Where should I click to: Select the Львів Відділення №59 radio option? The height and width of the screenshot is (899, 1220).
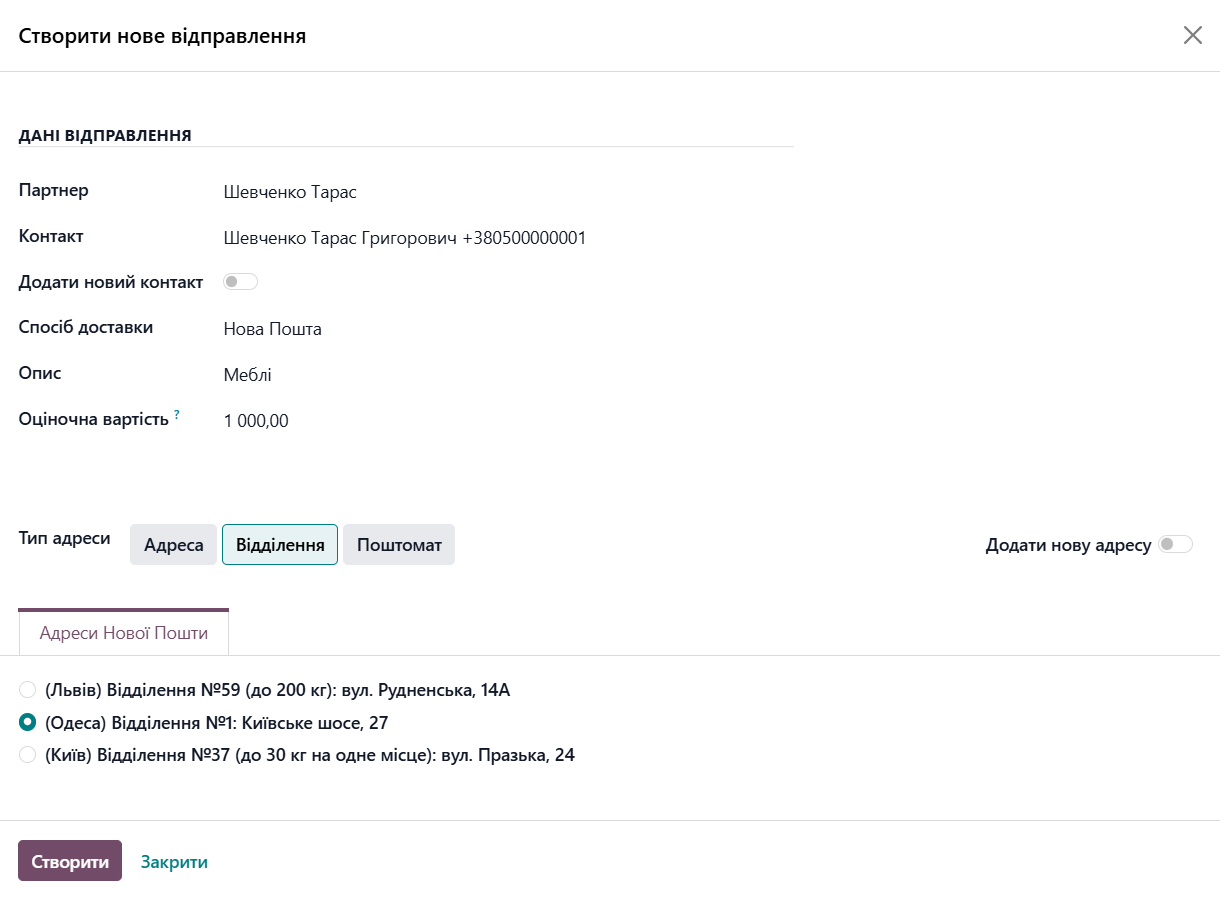click(28, 690)
